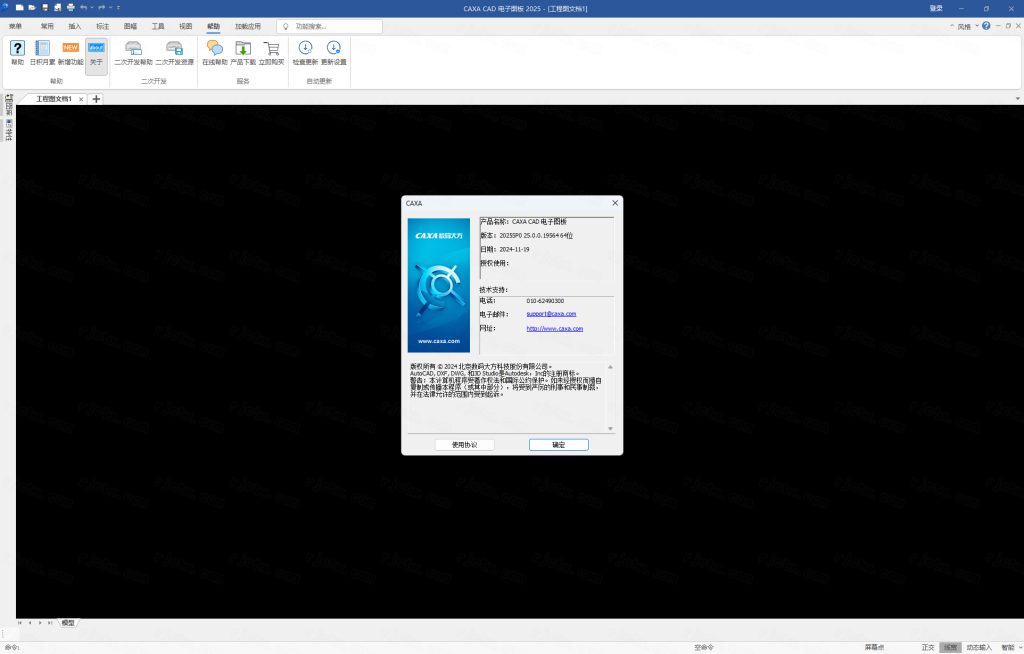
Task: Click 检查更新 icon in ribbon
Action: click(305, 48)
